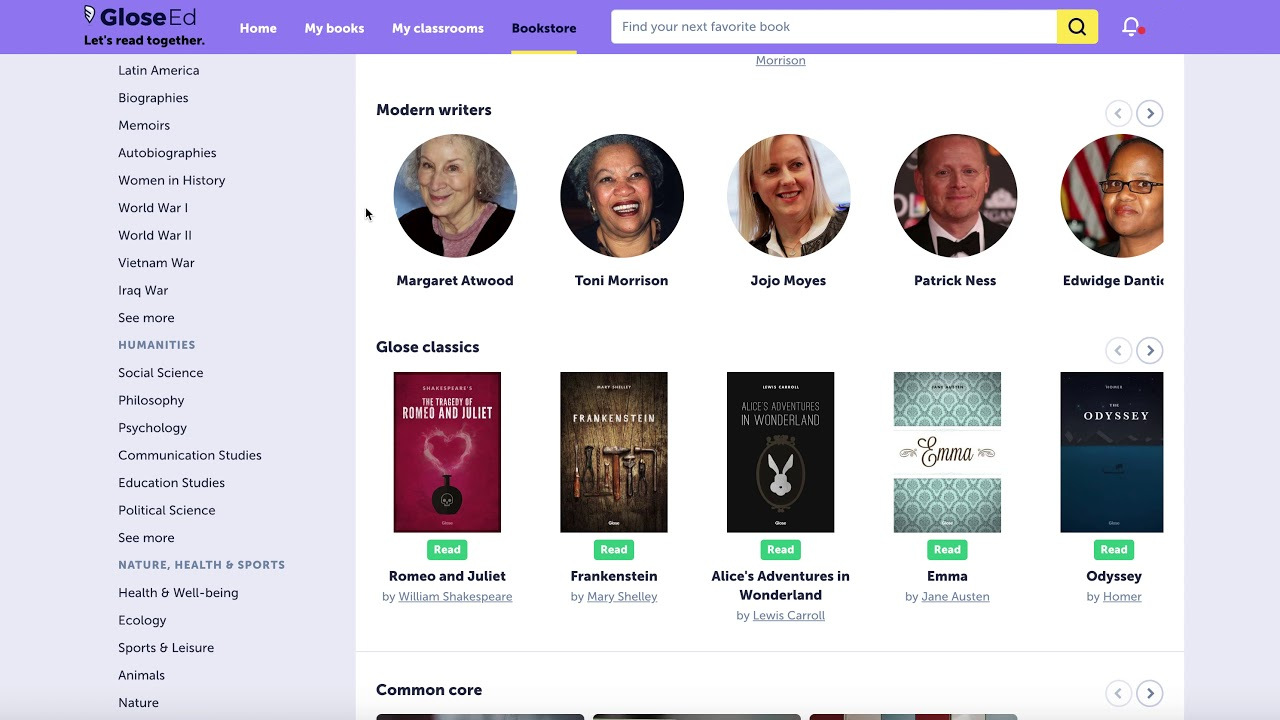Screen dimensions: 1280x720
Task: Open My classrooms tab
Action: coord(438,28)
